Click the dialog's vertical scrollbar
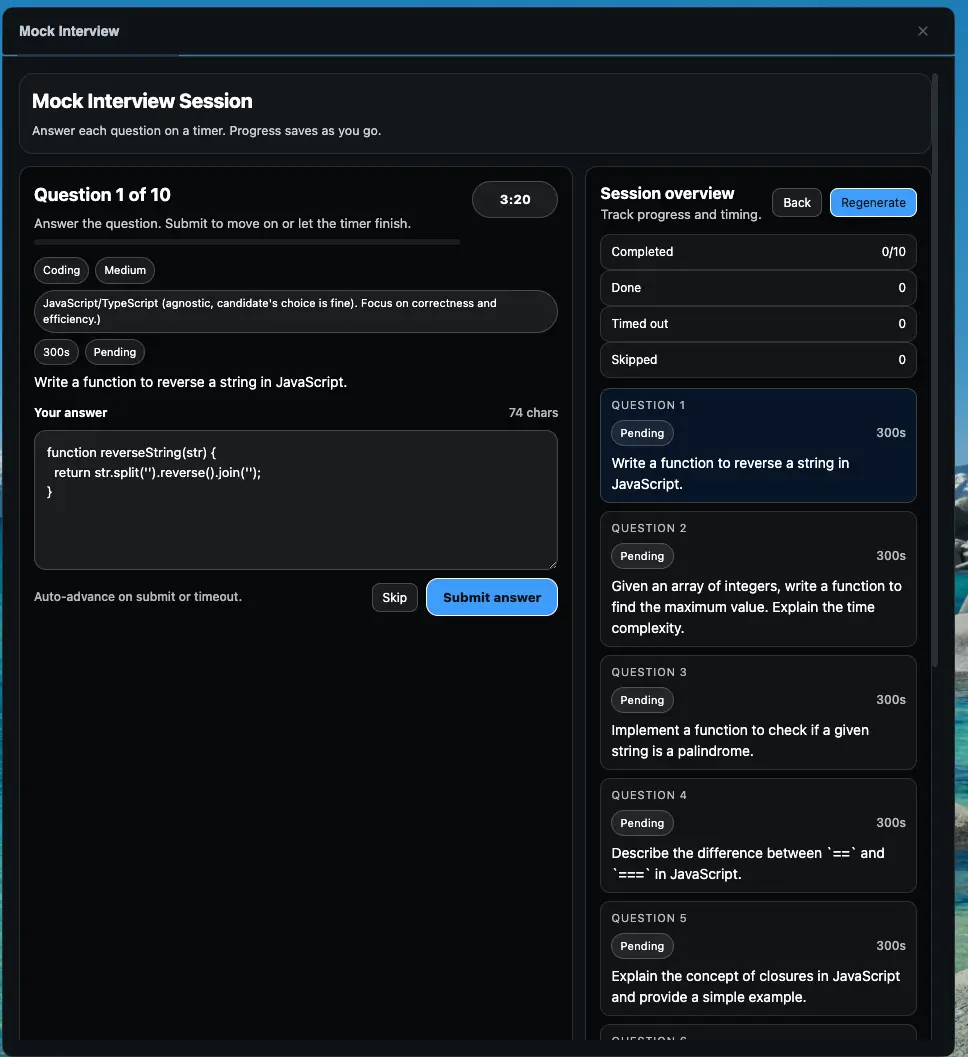Viewport: 968px width, 1057px height. pyautogui.click(x=935, y=370)
